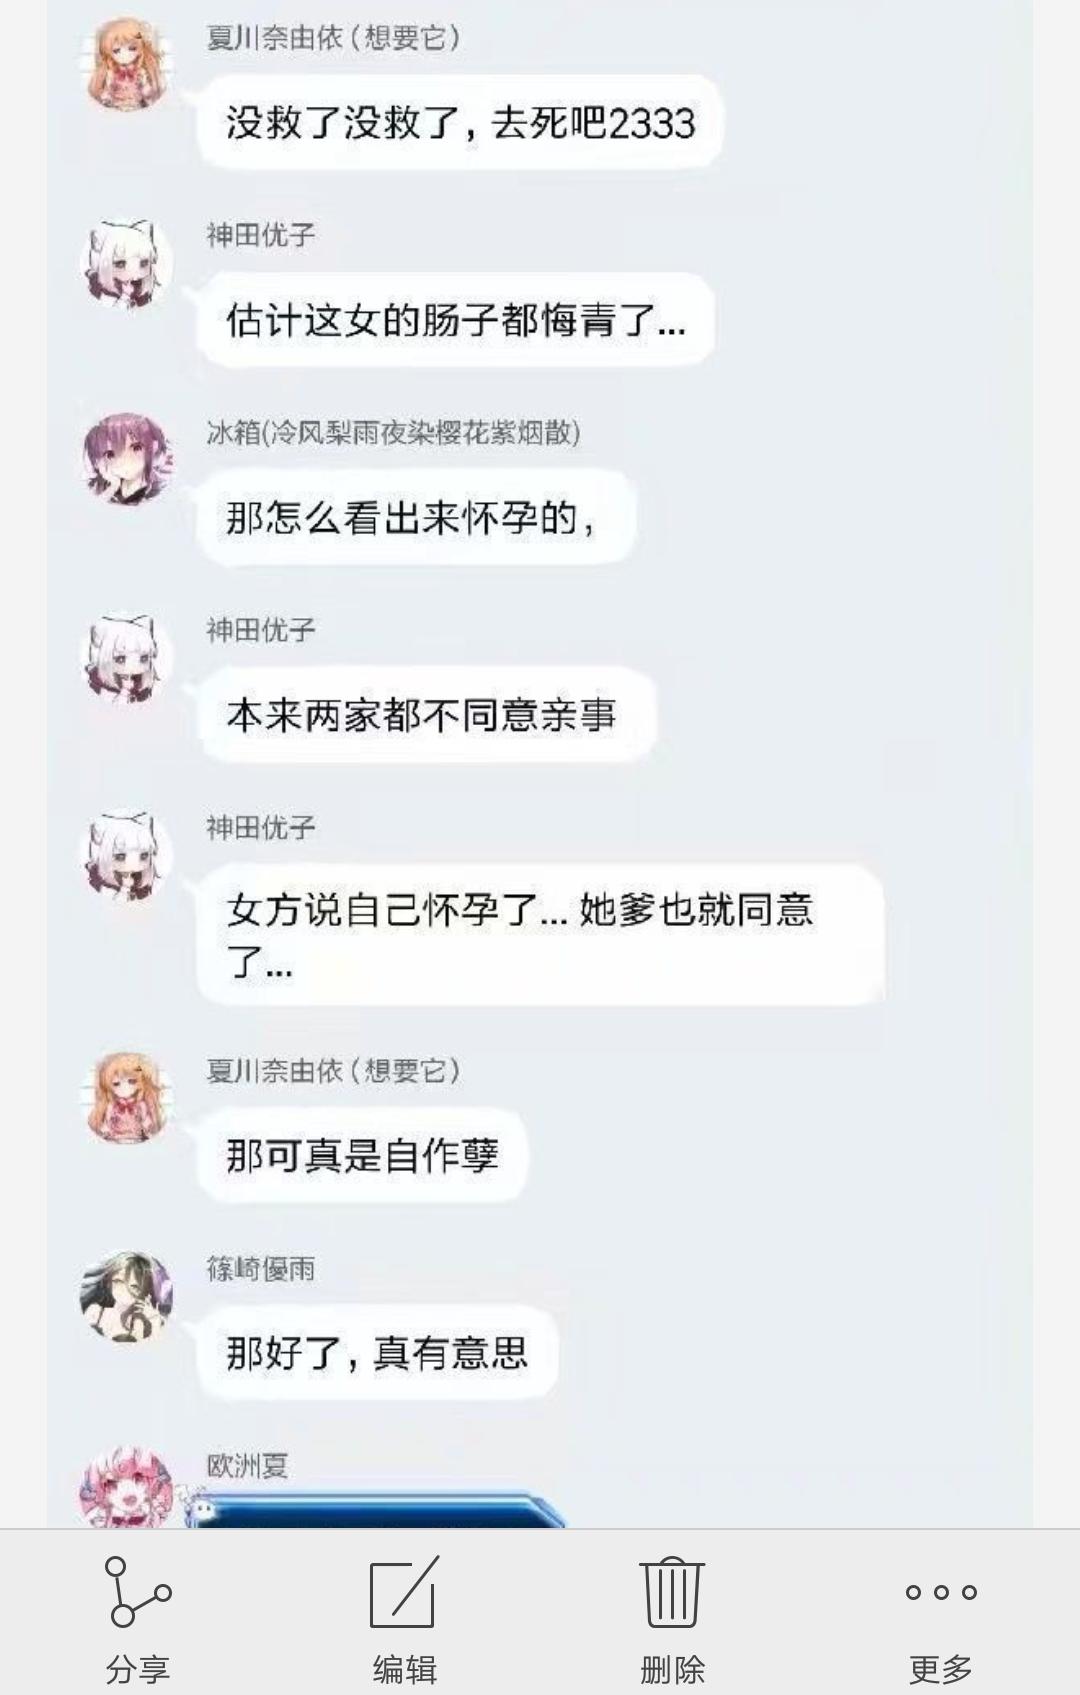Image resolution: width=1080 pixels, height=1695 pixels.
Task: Tap the 删除 label in the bottom bar
Action: [x=672, y=1668]
